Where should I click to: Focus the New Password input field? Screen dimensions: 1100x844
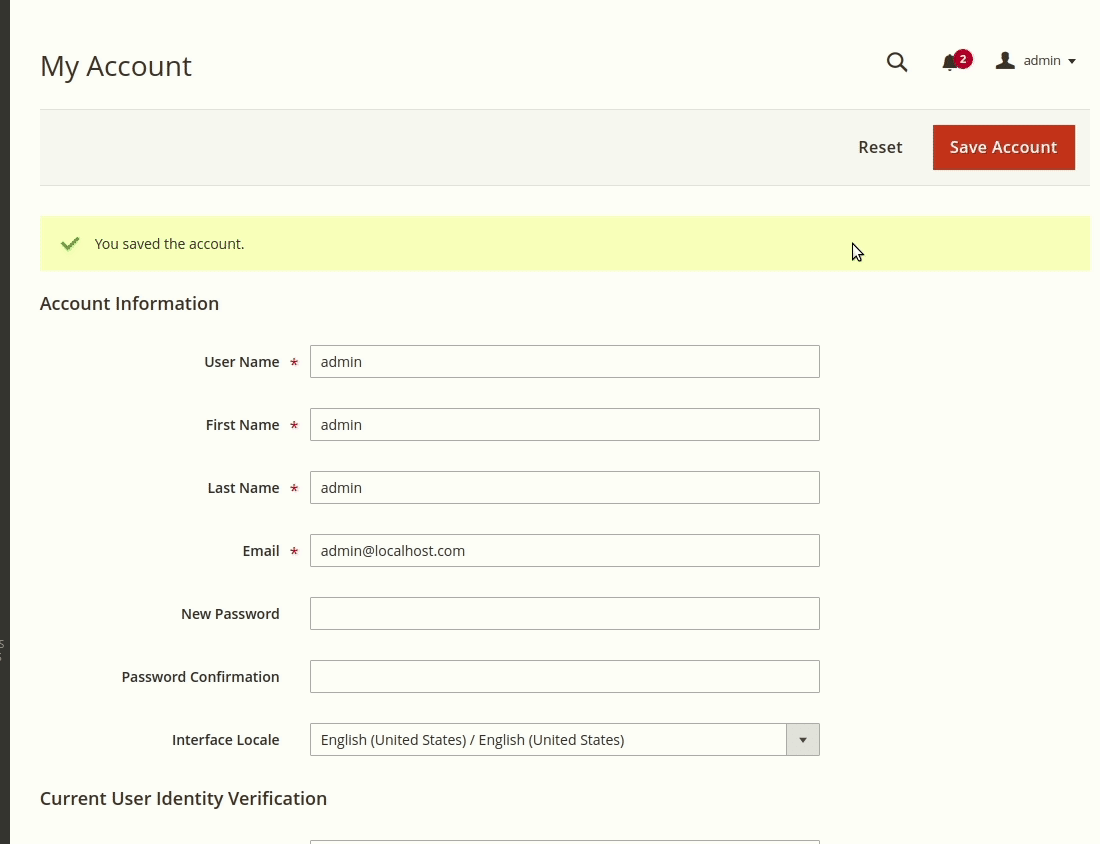pyautogui.click(x=564, y=613)
